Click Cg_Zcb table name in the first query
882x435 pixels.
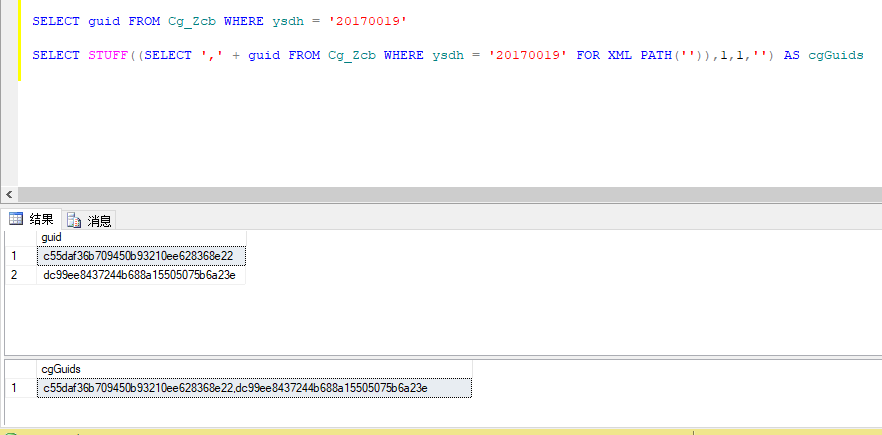(192, 21)
